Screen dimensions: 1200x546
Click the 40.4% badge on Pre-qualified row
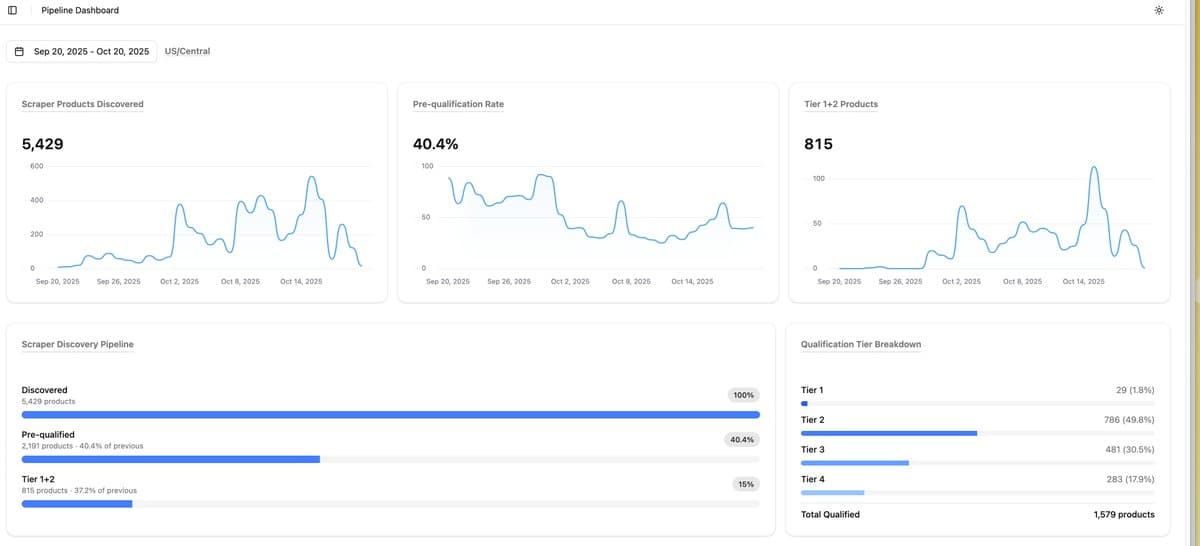click(x=742, y=440)
